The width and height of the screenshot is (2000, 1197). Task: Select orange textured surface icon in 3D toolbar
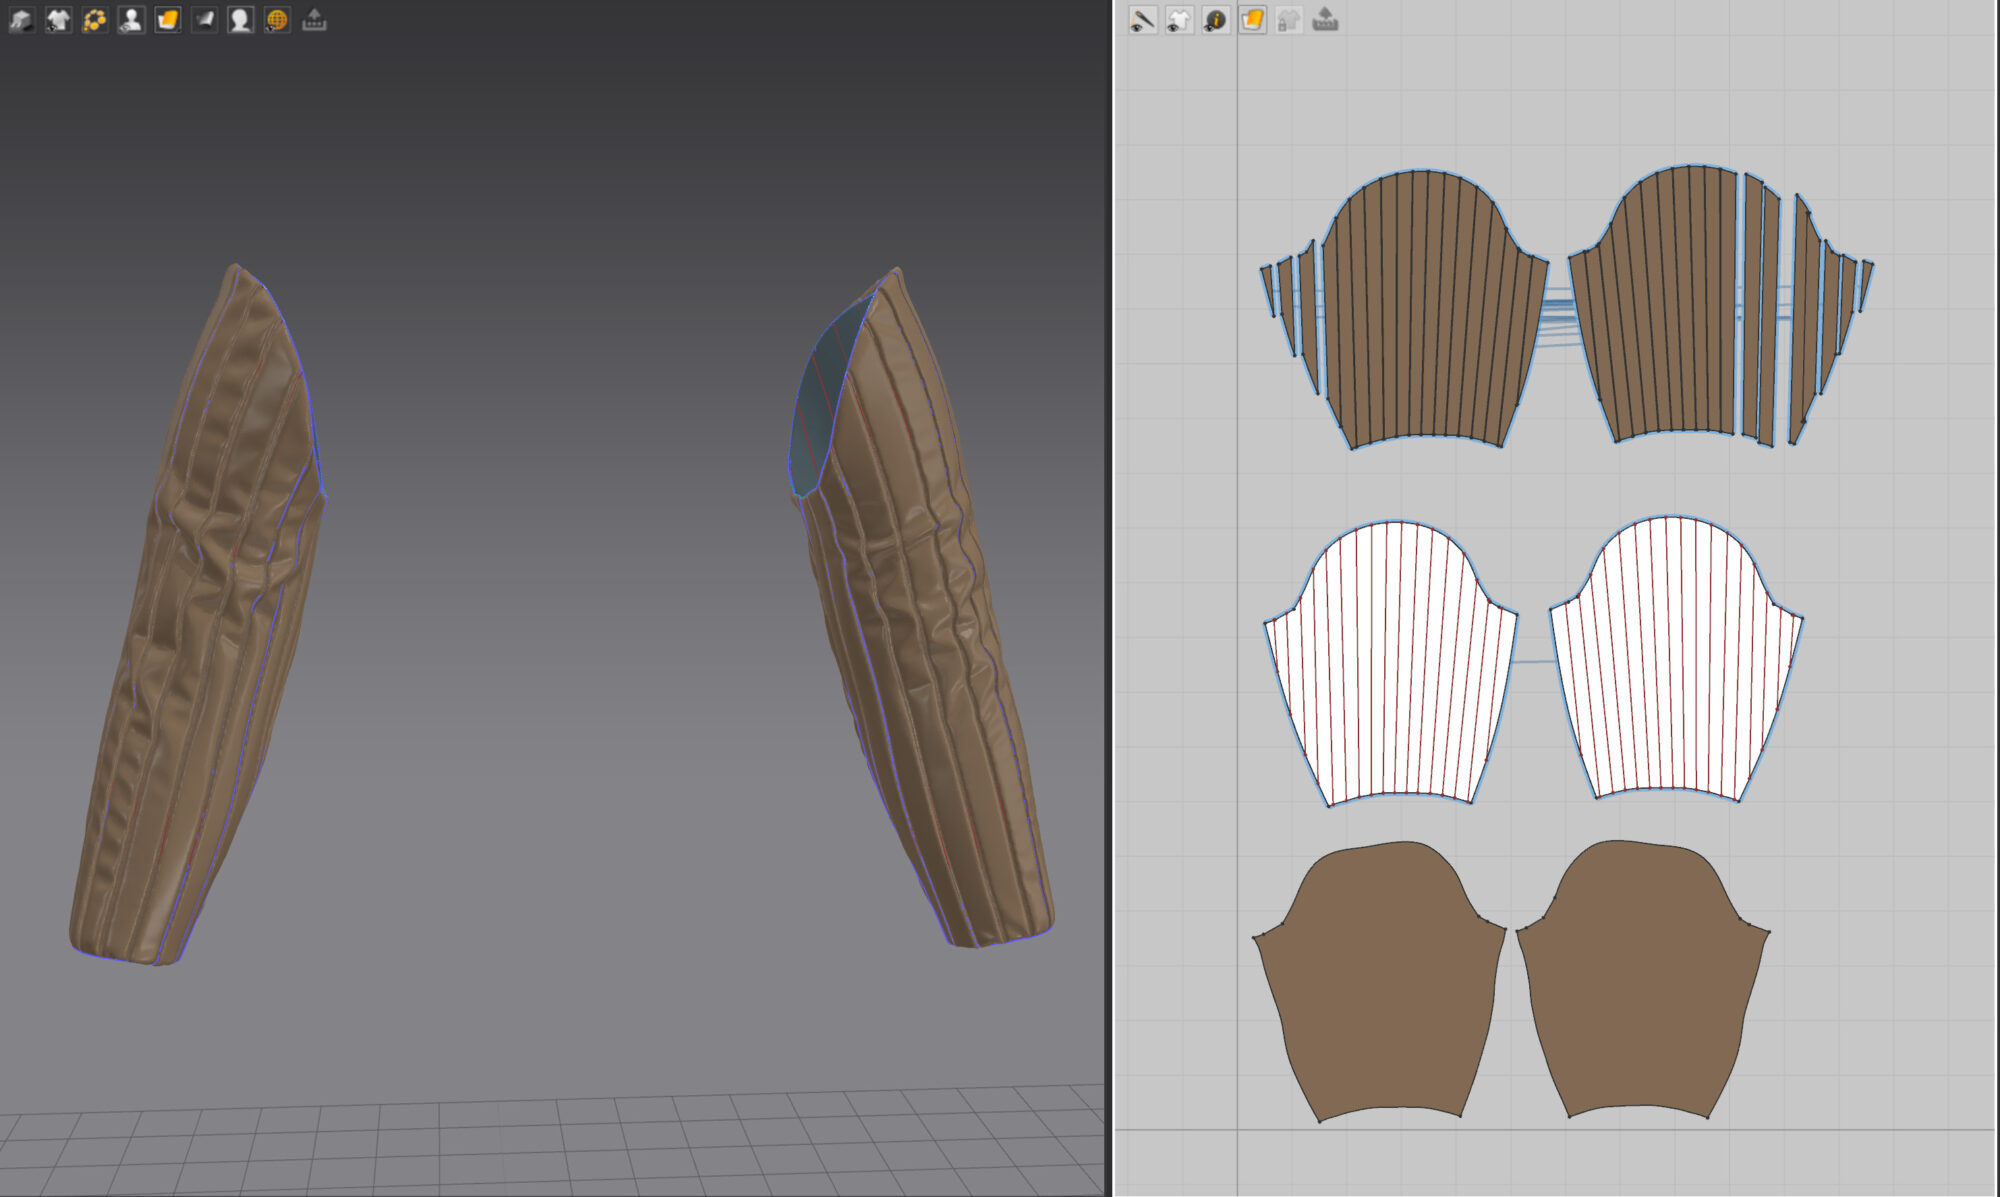pos(168,20)
